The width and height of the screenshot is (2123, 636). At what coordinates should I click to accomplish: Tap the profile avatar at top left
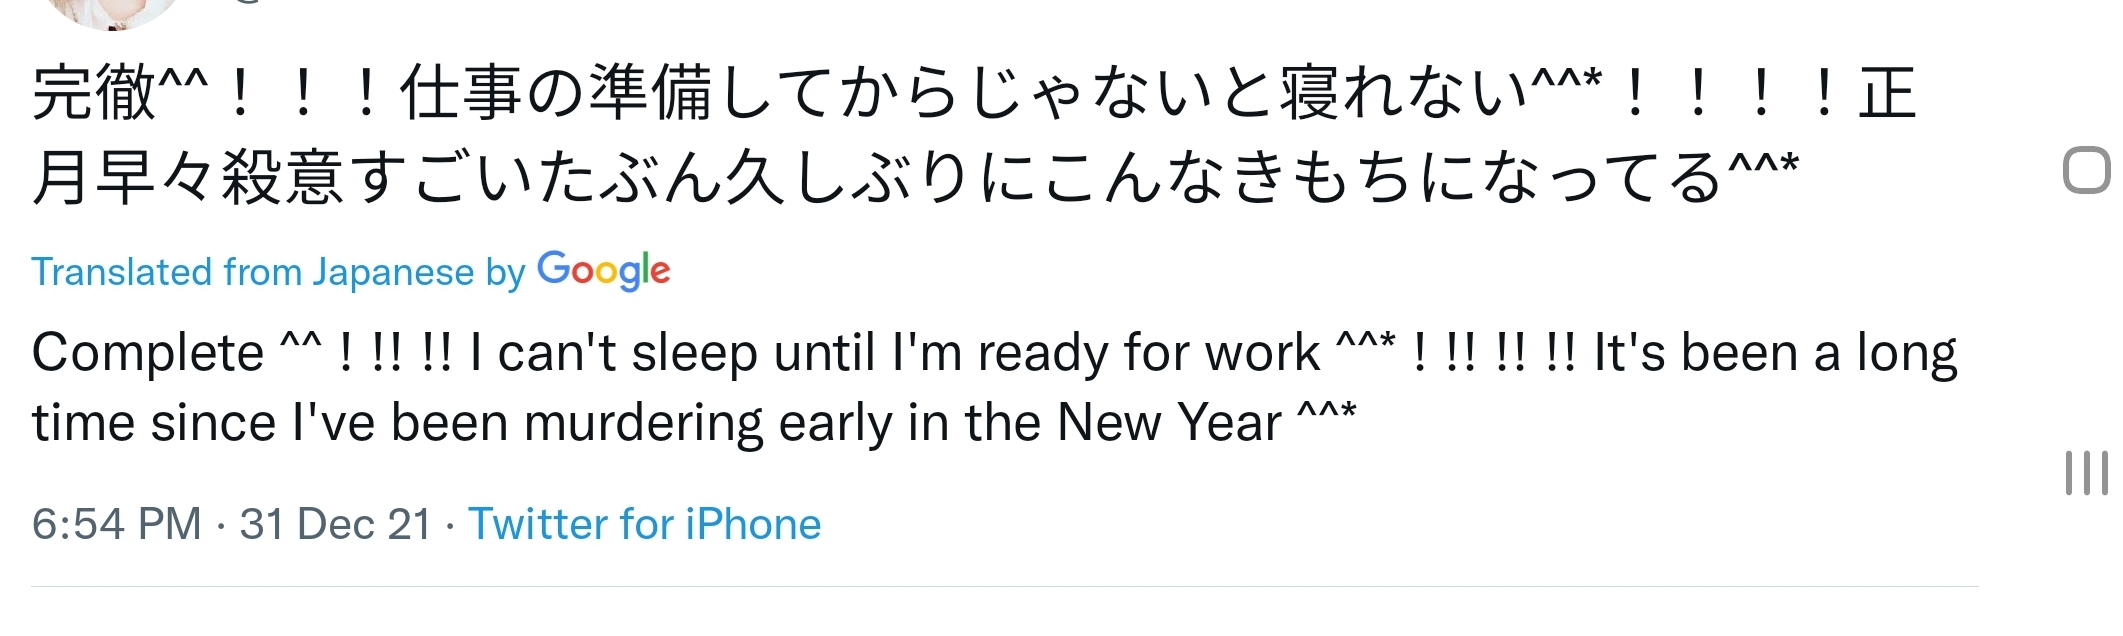pyautogui.click(x=115, y=12)
